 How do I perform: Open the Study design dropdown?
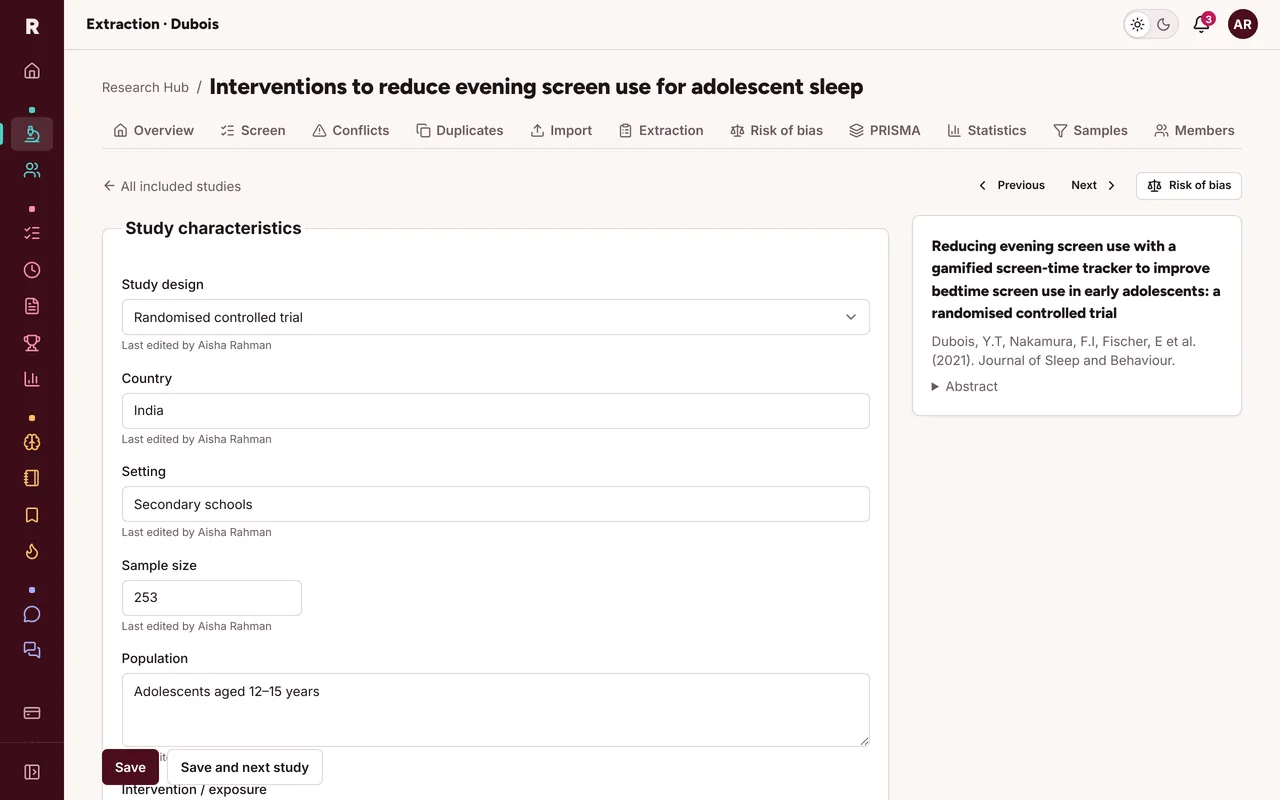pos(496,317)
